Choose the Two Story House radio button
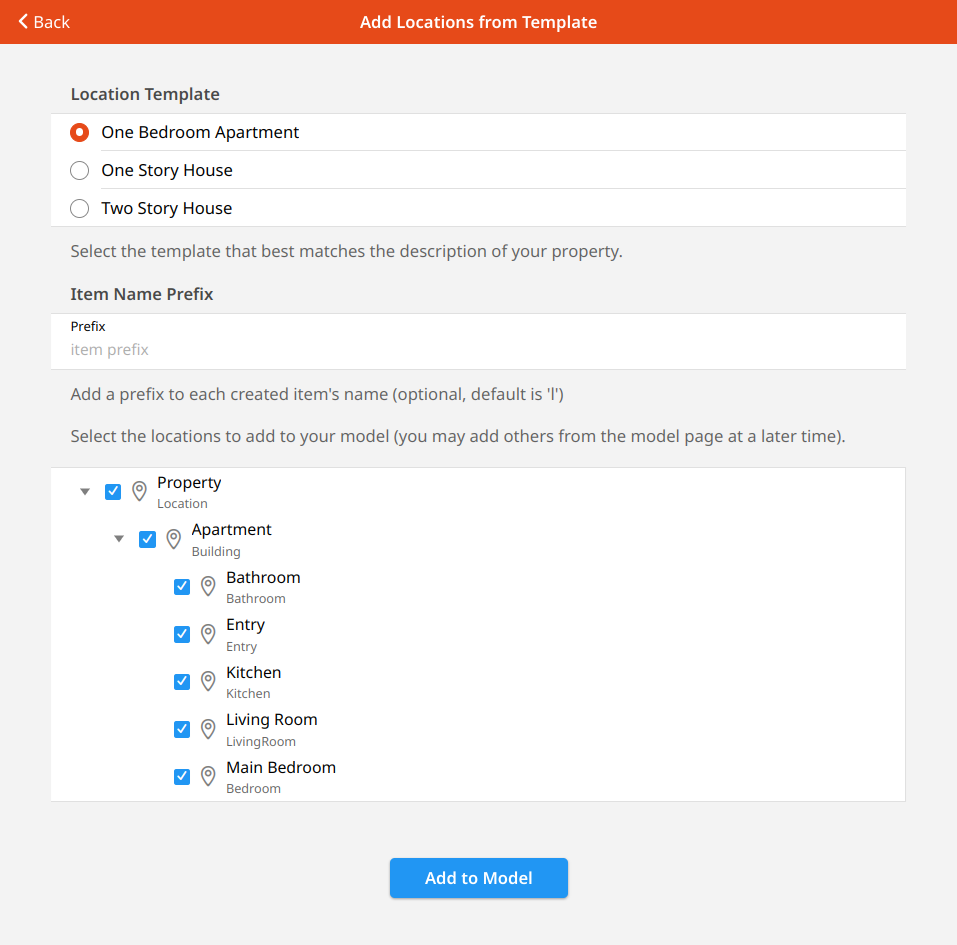The width and height of the screenshot is (957, 945). pyautogui.click(x=80, y=209)
